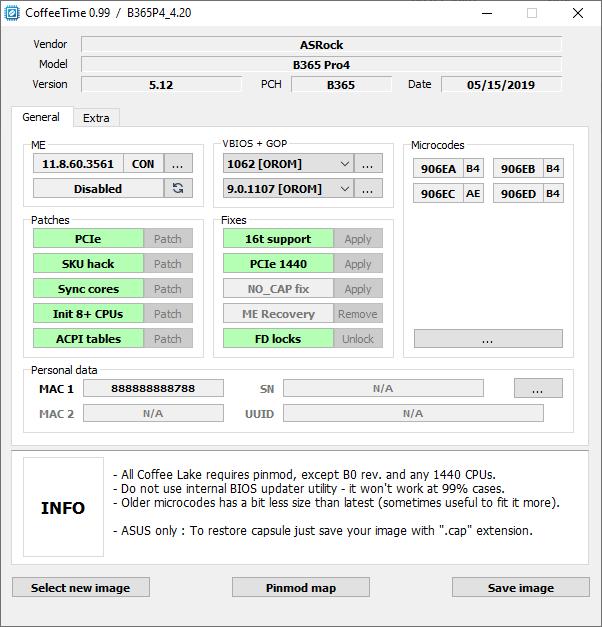
Task: Click Patch button for Sync cores
Action: click(x=168, y=289)
